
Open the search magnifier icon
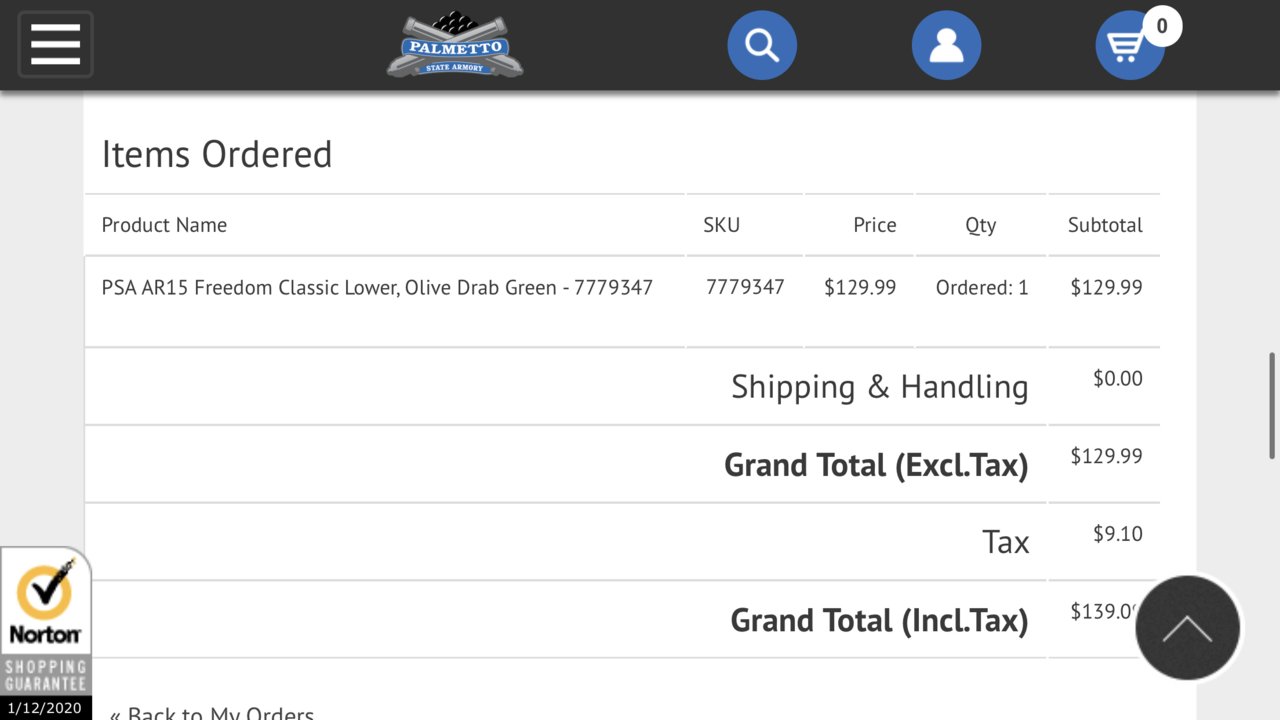point(762,45)
